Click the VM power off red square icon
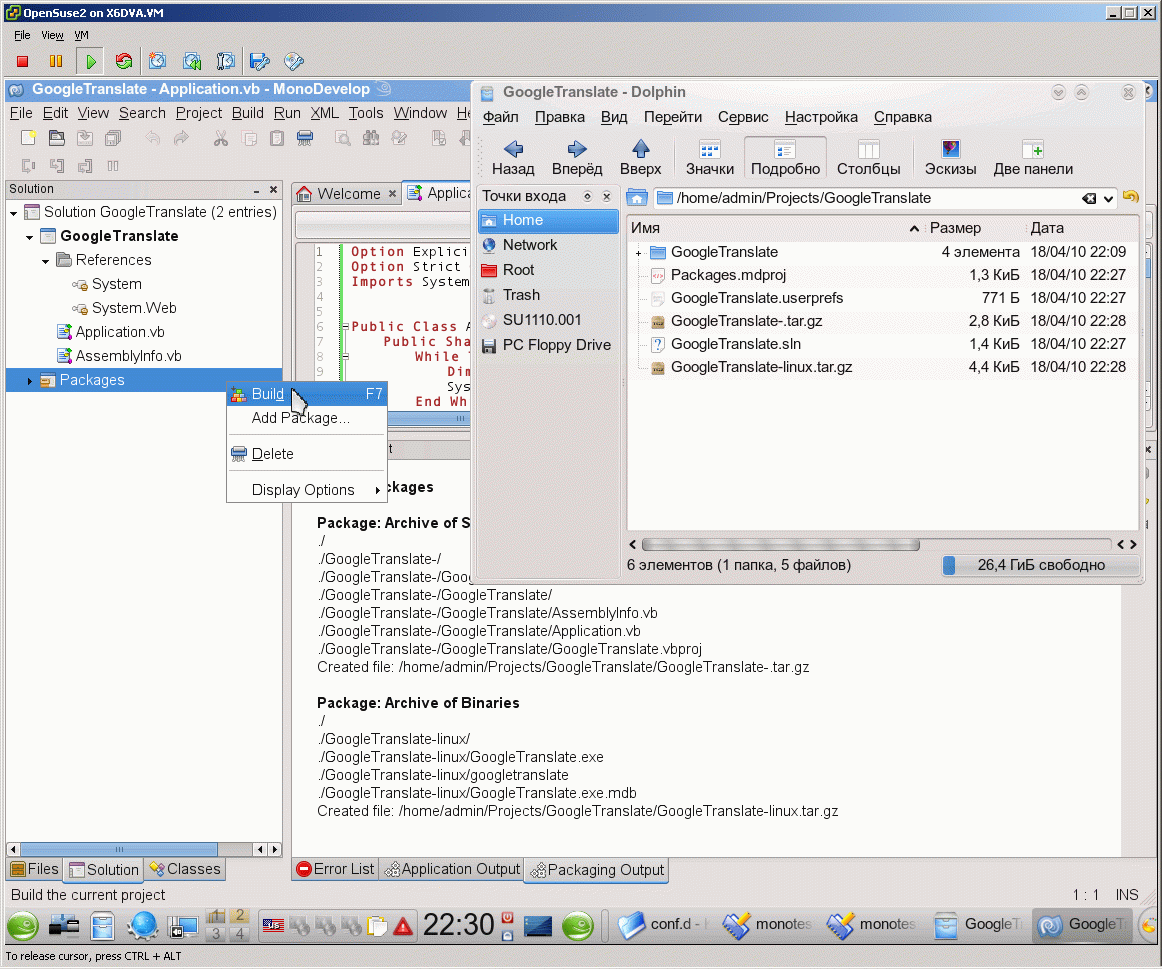Screen dimensions: 1162x969 coord(22,61)
